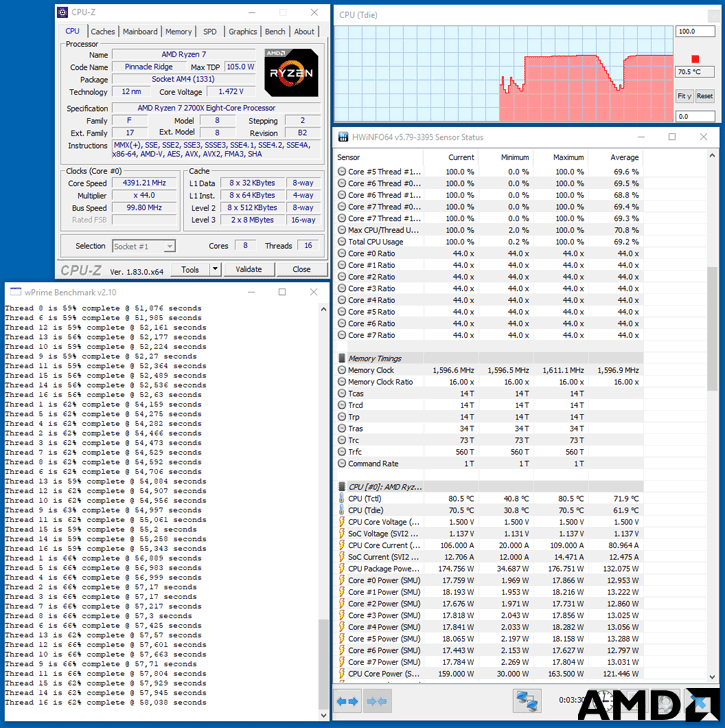Click wPrime scrollbar up arrow
Viewport: 725px width, 728px height.
tap(324, 309)
